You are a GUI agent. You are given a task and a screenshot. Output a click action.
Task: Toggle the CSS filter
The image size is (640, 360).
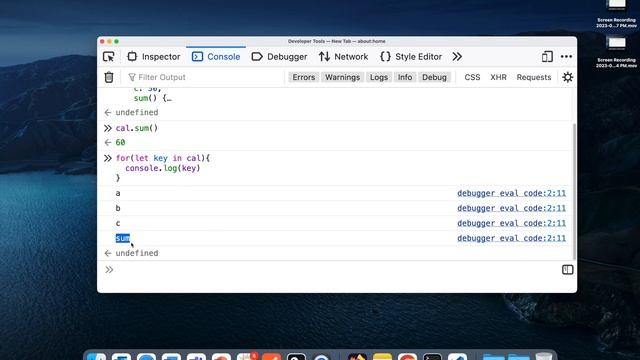(x=472, y=77)
